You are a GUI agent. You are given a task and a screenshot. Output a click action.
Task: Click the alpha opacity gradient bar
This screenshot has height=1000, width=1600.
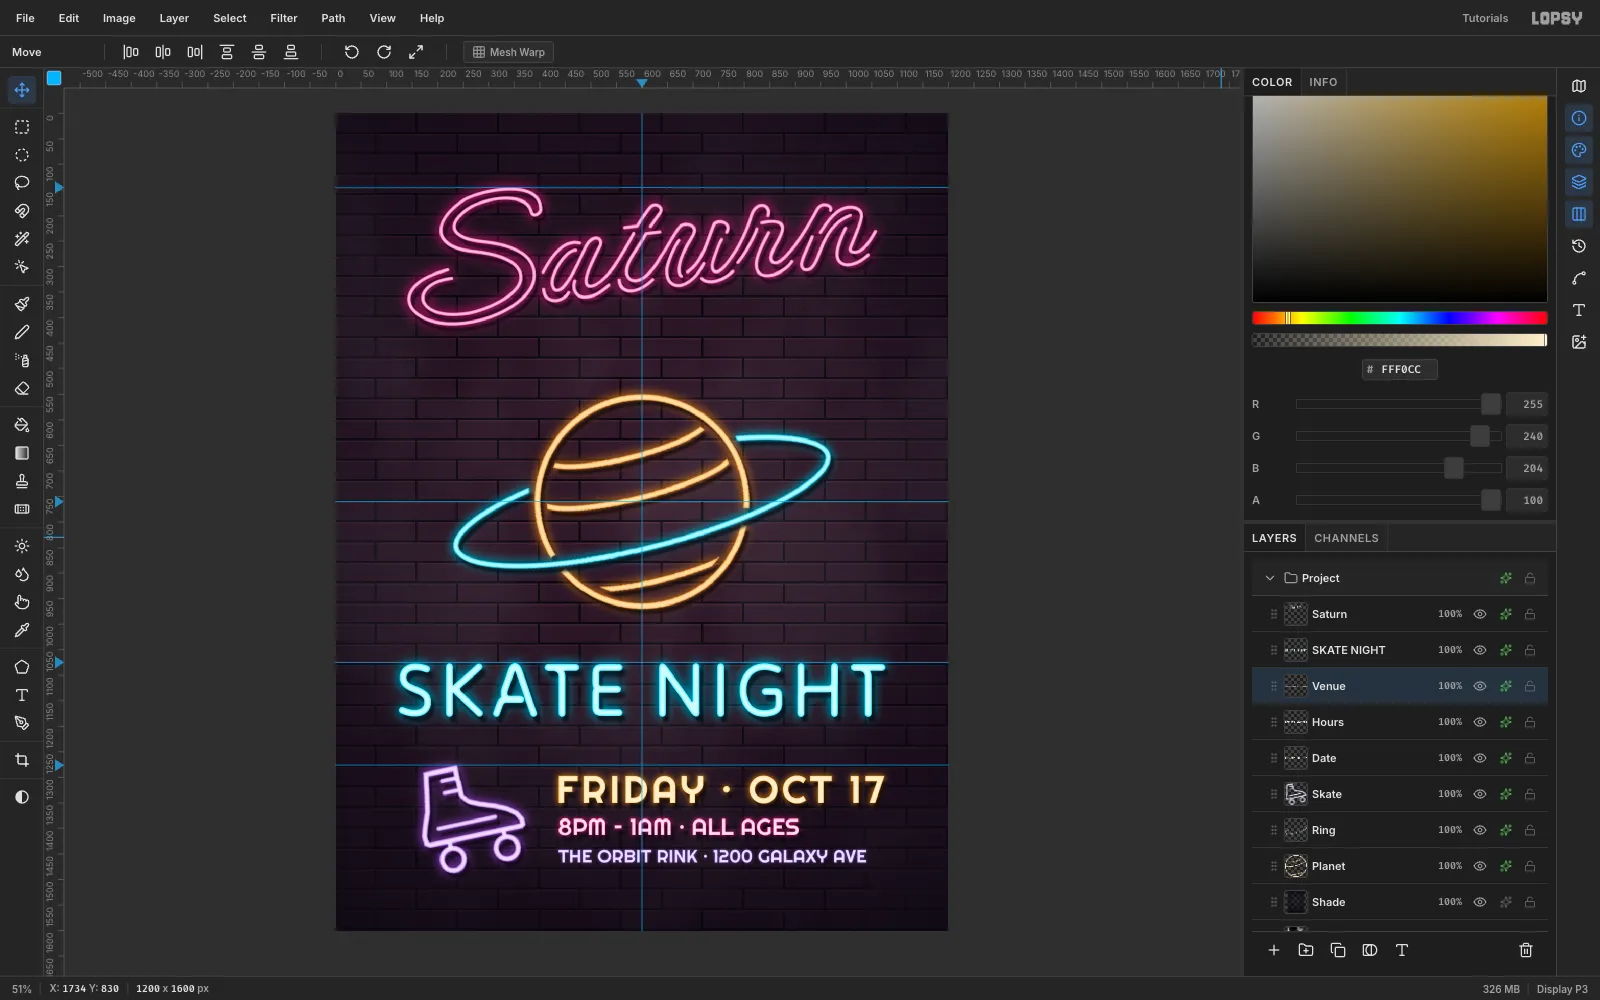[x=1400, y=340]
